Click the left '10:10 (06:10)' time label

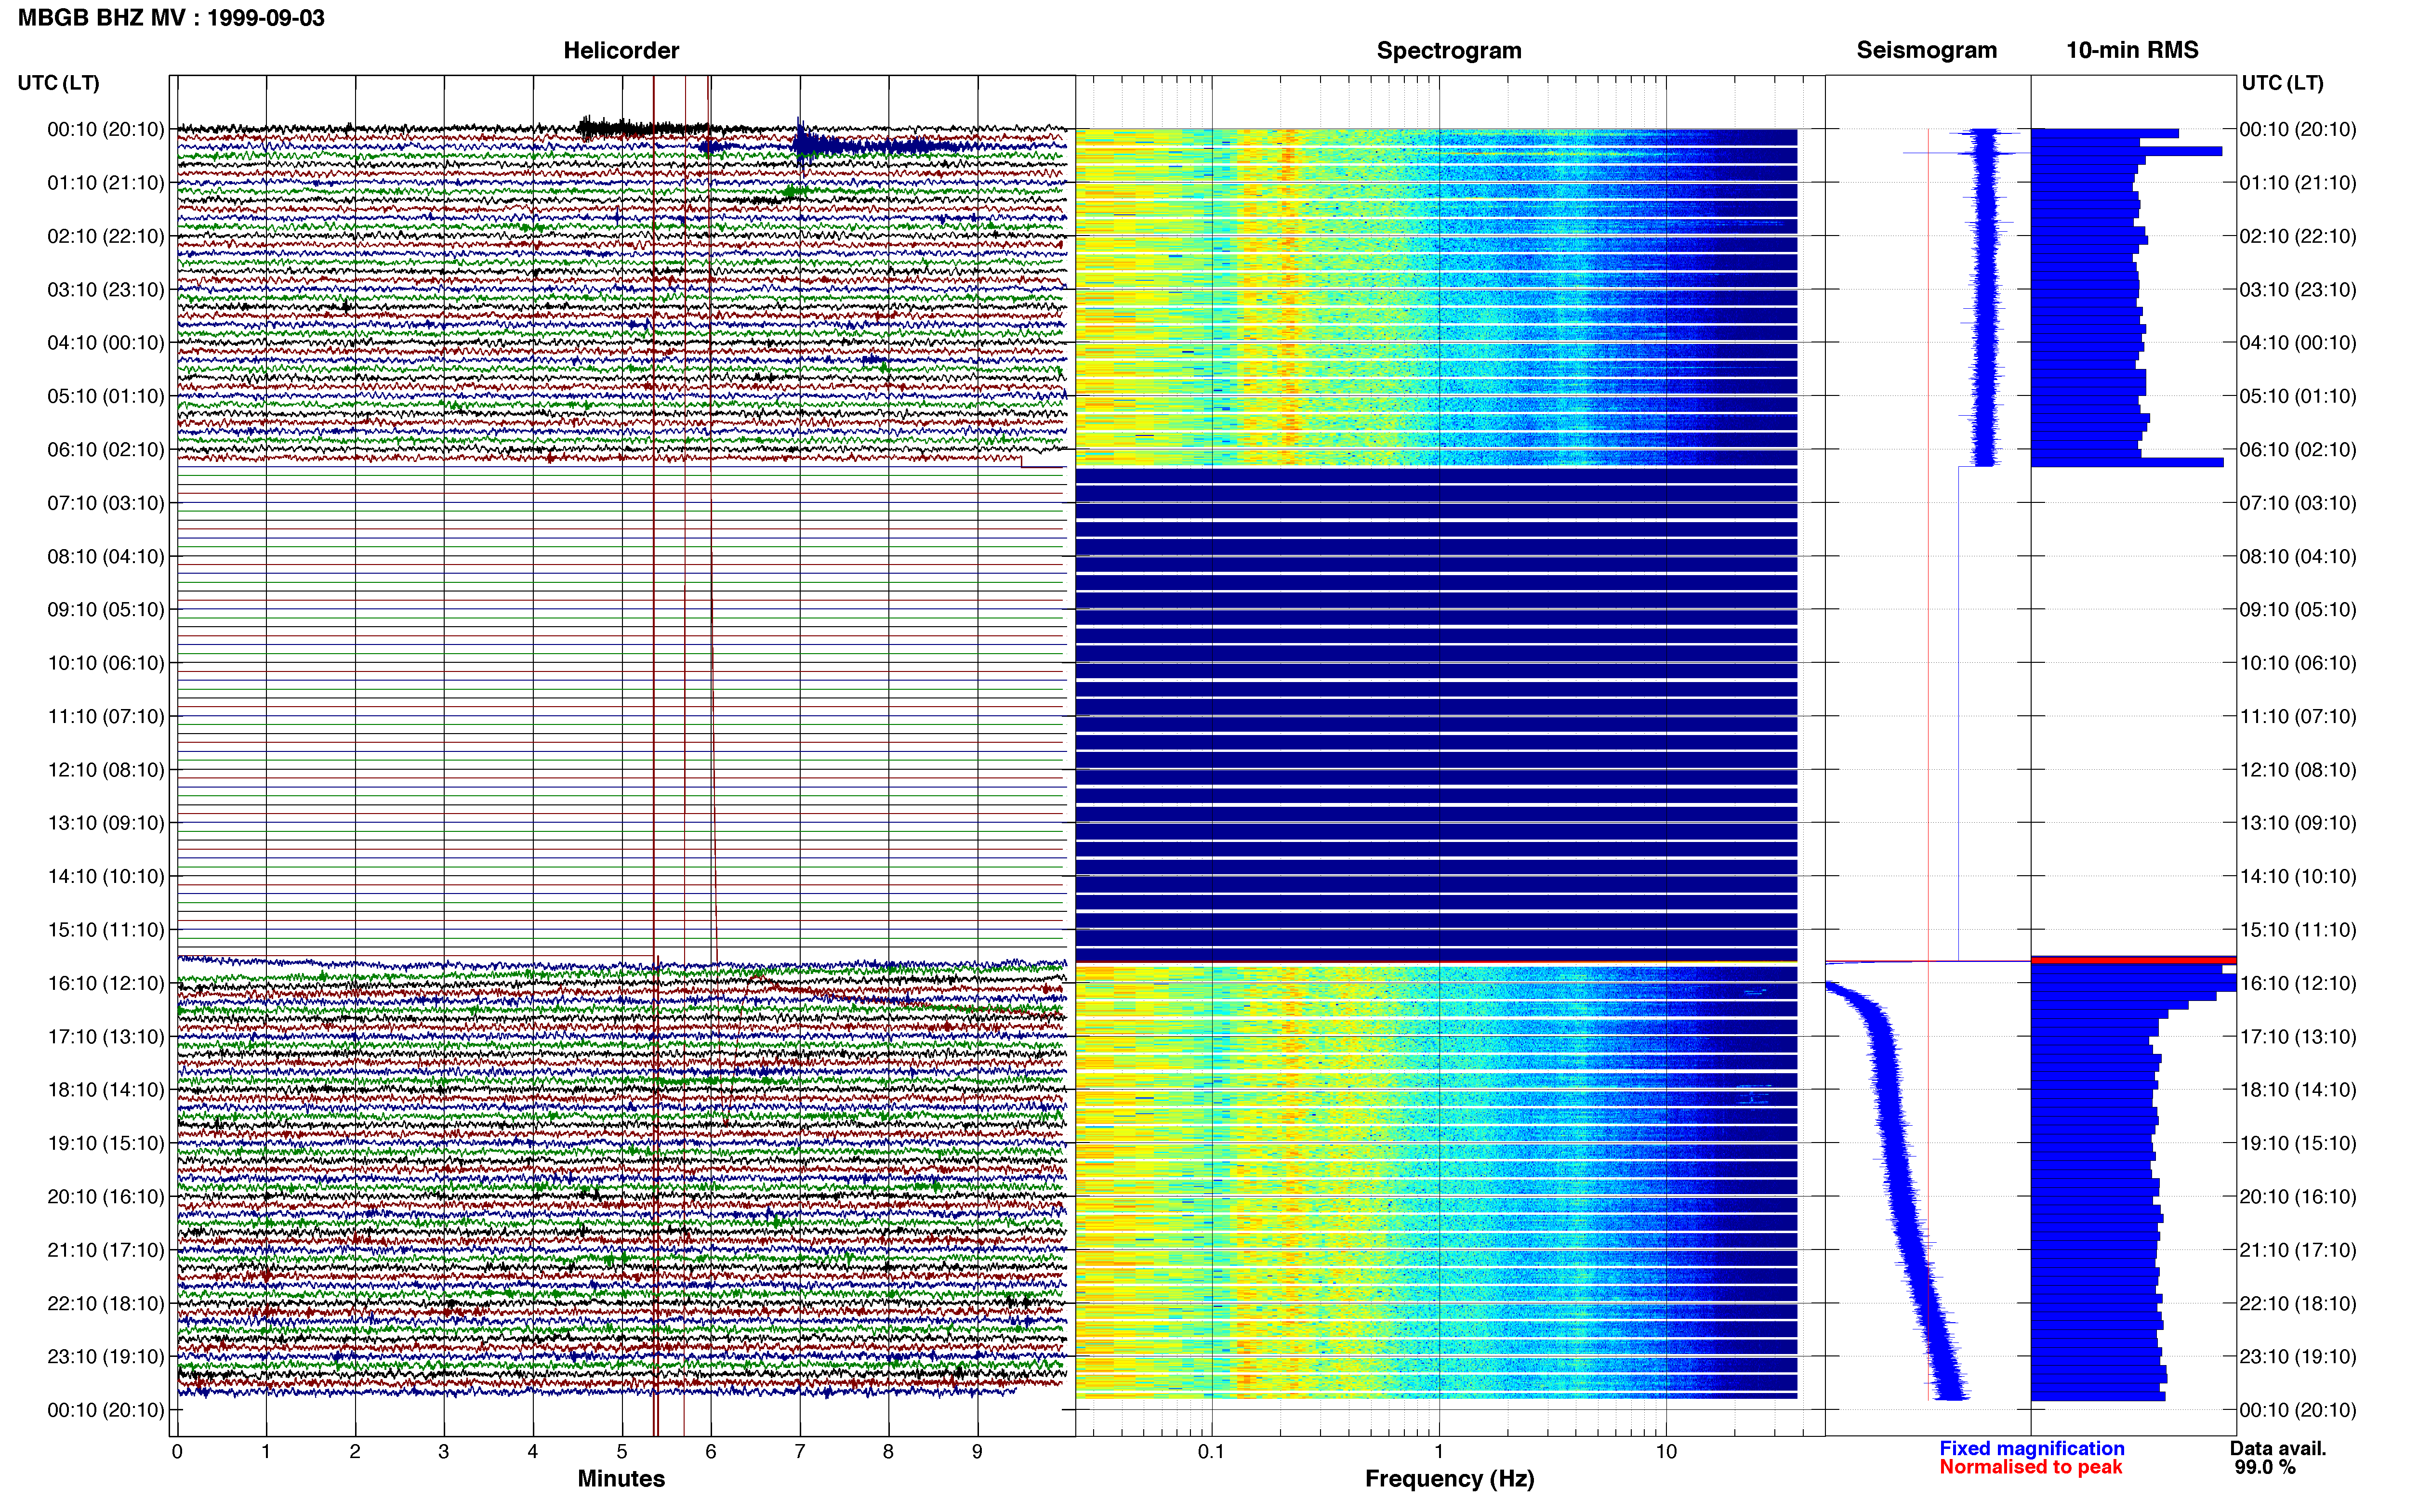pos(106,663)
